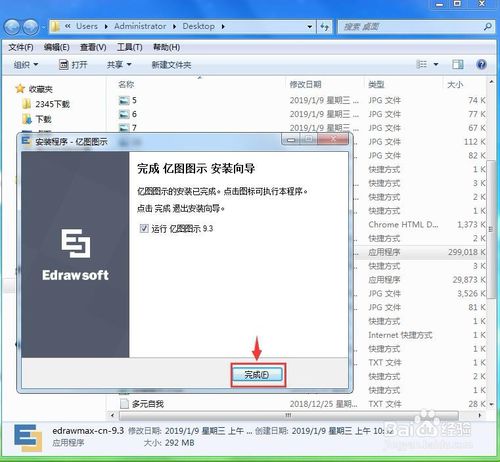Screen dimensions: 500x462
Task: Expand arrow after Desktop breadcrumb
Action: (x=223, y=27)
